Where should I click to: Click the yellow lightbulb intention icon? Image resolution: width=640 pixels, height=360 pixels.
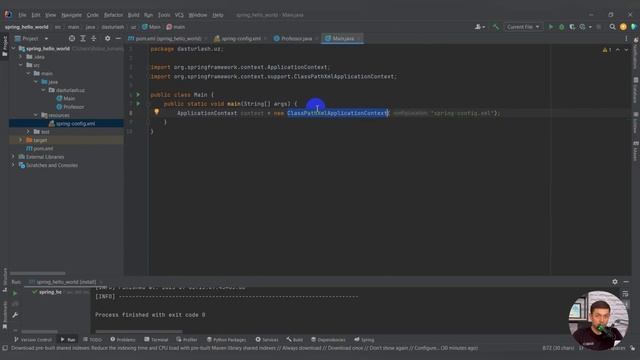coord(157,112)
